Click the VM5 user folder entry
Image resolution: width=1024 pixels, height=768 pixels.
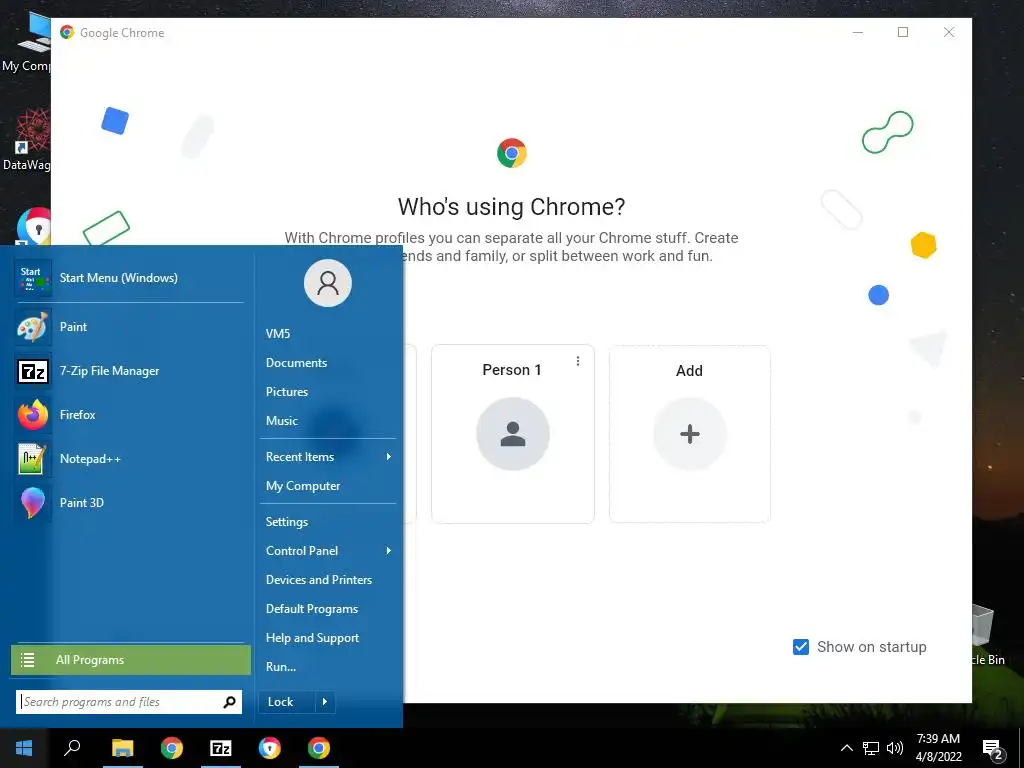pyautogui.click(x=278, y=334)
